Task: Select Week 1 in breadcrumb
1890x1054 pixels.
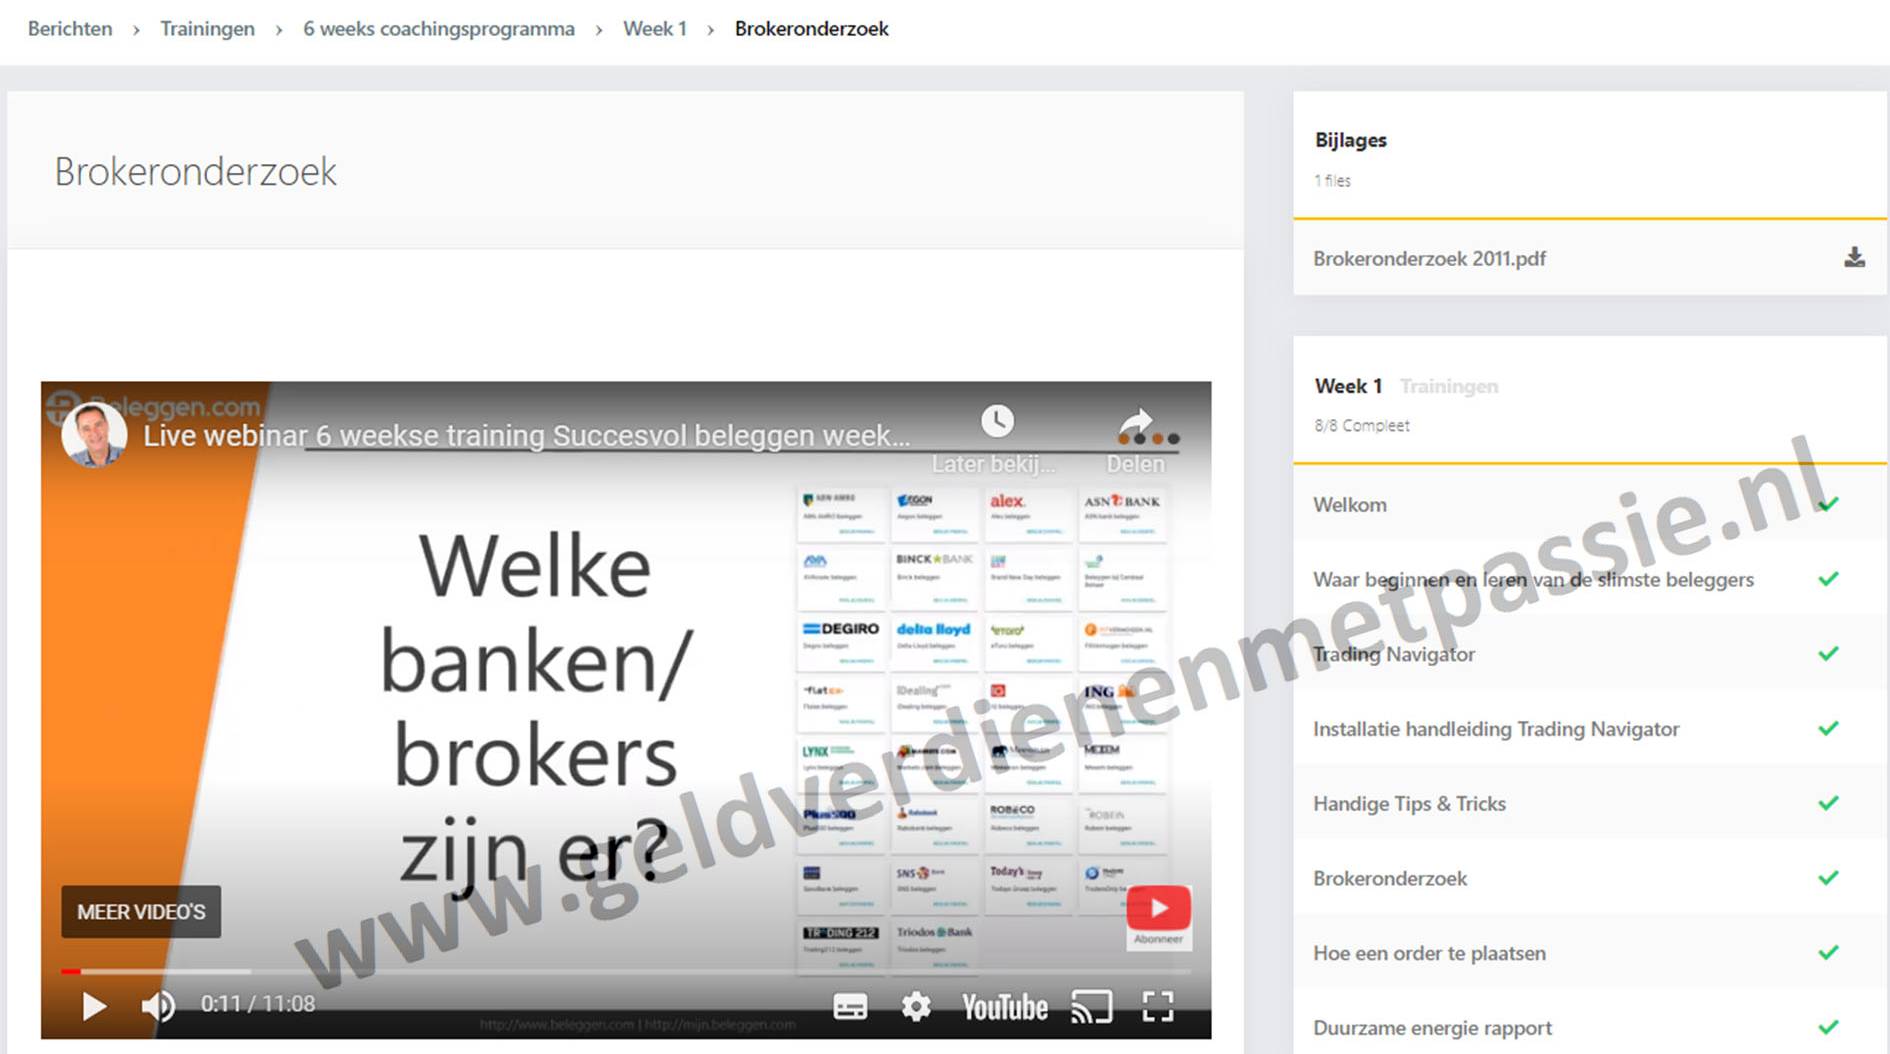Action: click(x=655, y=29)
